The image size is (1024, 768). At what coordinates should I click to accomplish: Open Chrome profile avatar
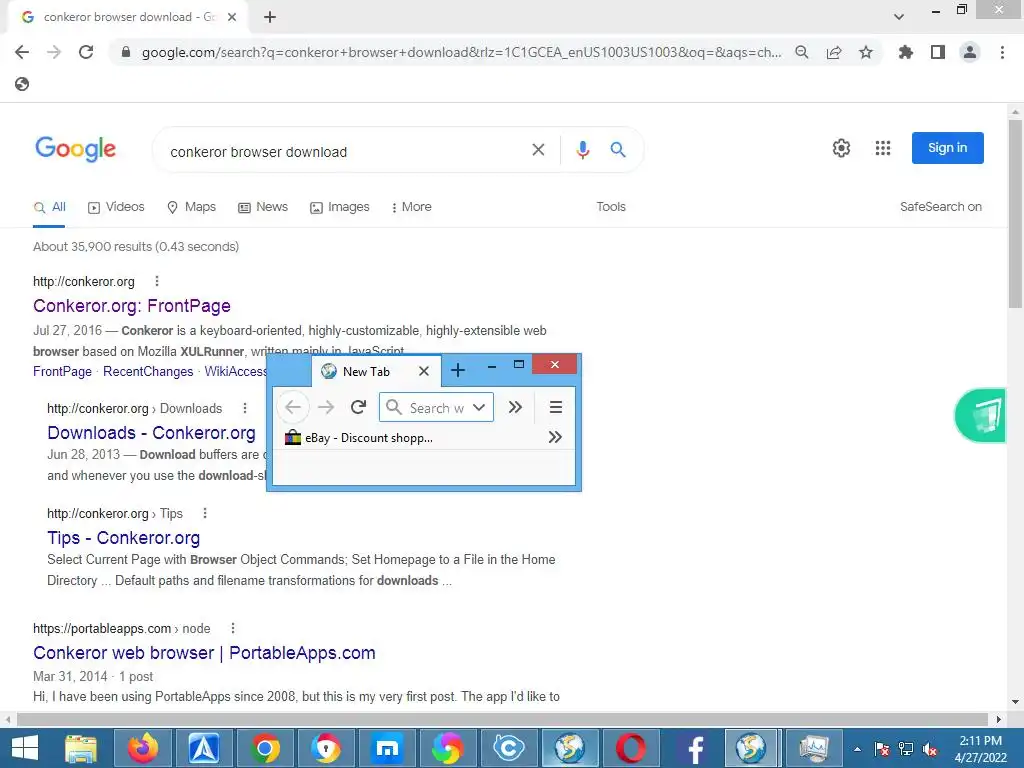(x=970, y=52)
